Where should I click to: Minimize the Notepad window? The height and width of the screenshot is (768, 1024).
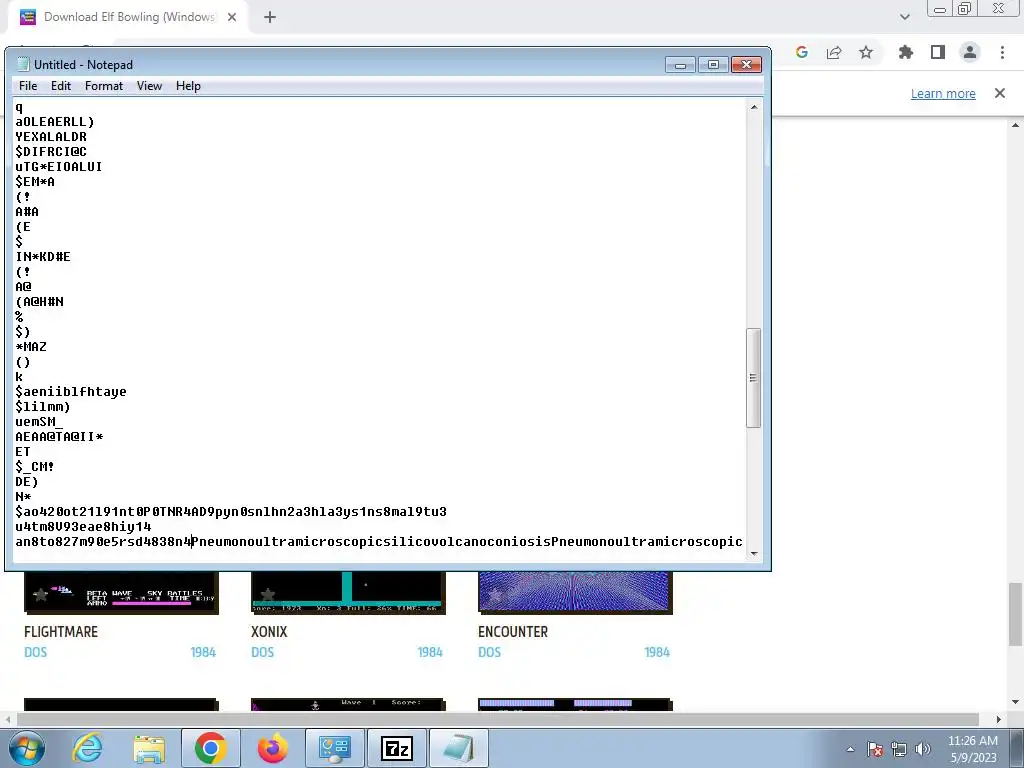point(680,65)
